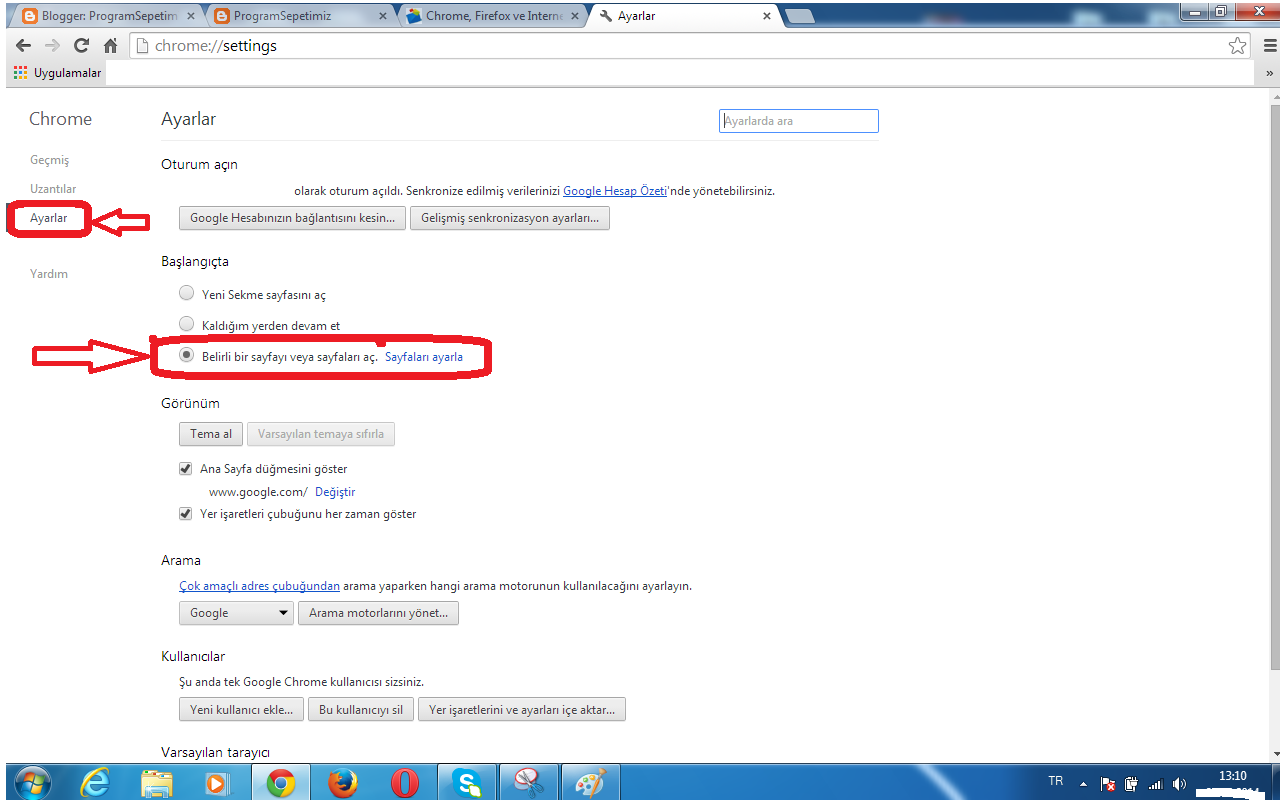This screenshot has width=1280, height=800.
Task: Click Yer işaretlerini ve ayarları içe aktar
Action: click(522, 710)
